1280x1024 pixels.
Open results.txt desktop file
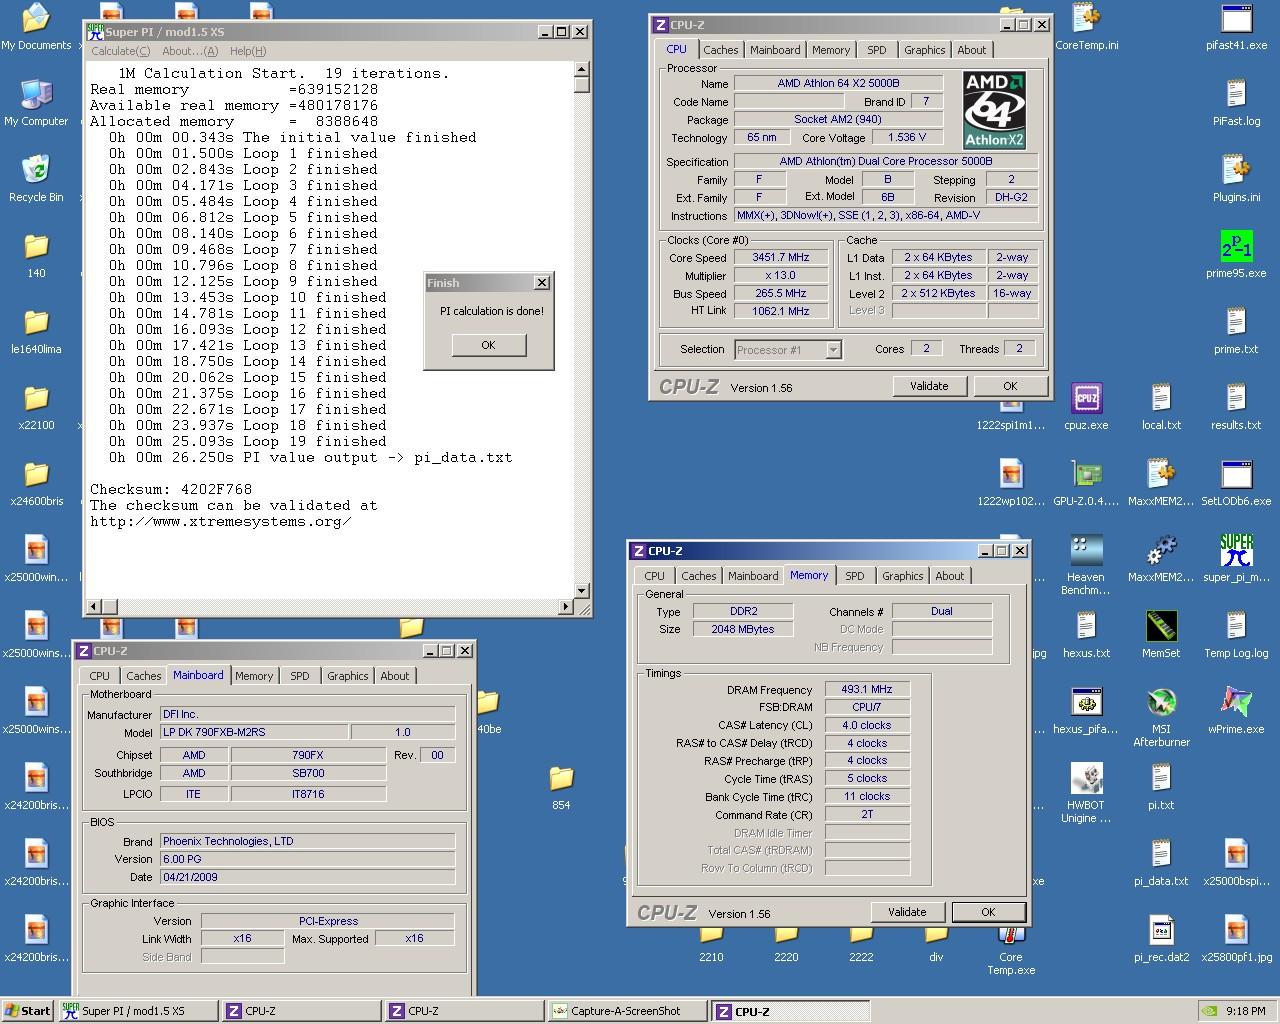pyautogui.click(x=1236, y=406)
